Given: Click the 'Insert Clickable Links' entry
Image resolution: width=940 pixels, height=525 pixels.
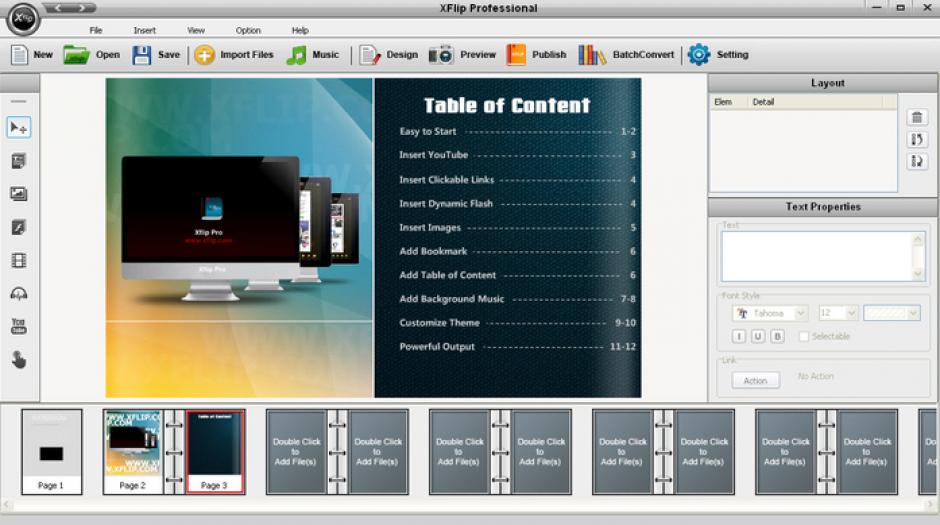Looking at the screenshot, I should click(447, 180).
